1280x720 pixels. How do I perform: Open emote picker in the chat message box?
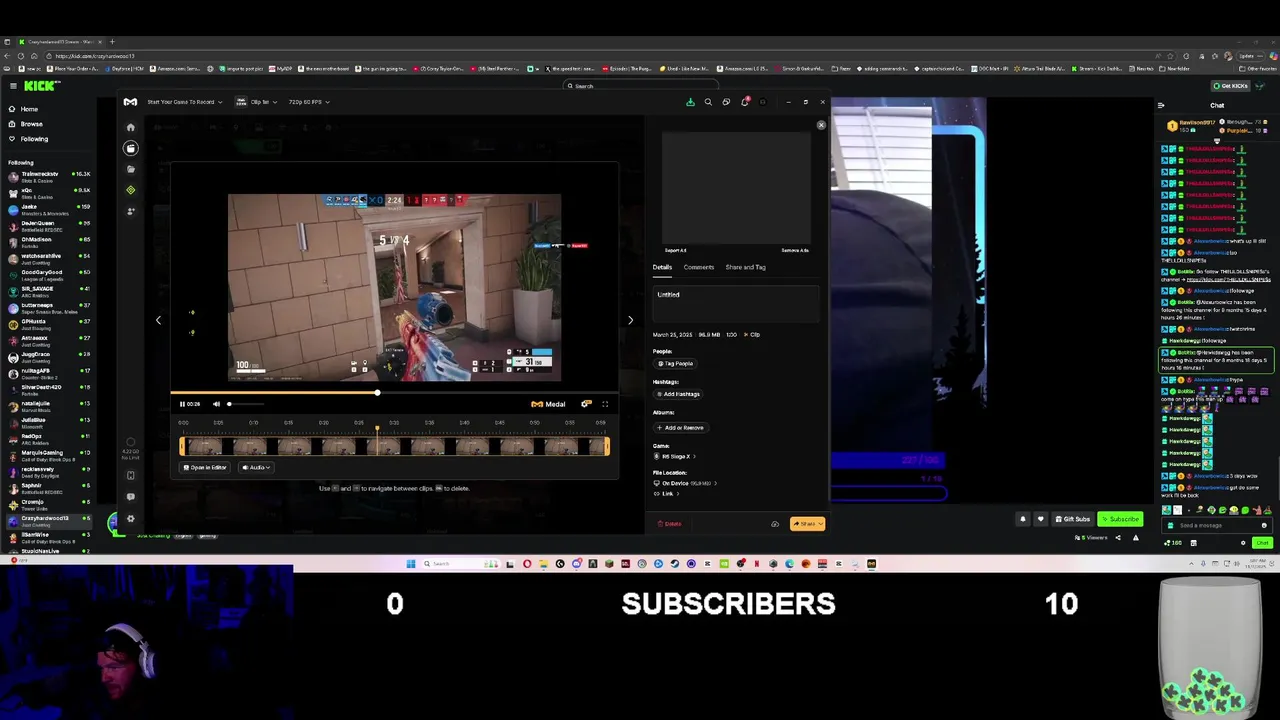[1264, 525]
